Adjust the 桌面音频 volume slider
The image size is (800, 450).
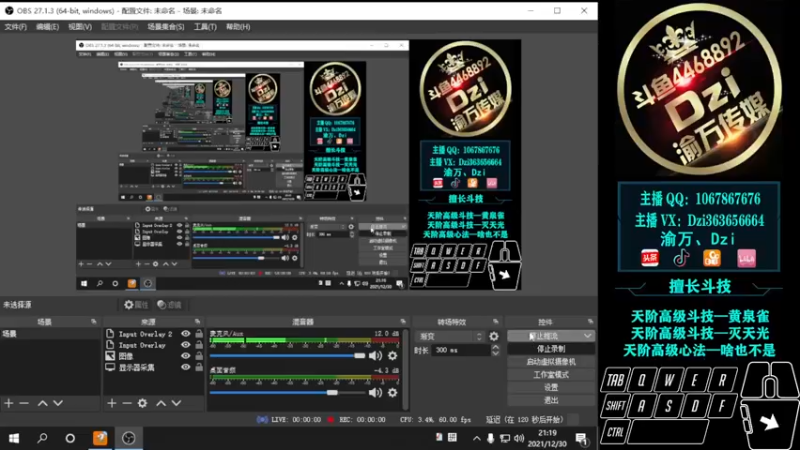(287, 392)
